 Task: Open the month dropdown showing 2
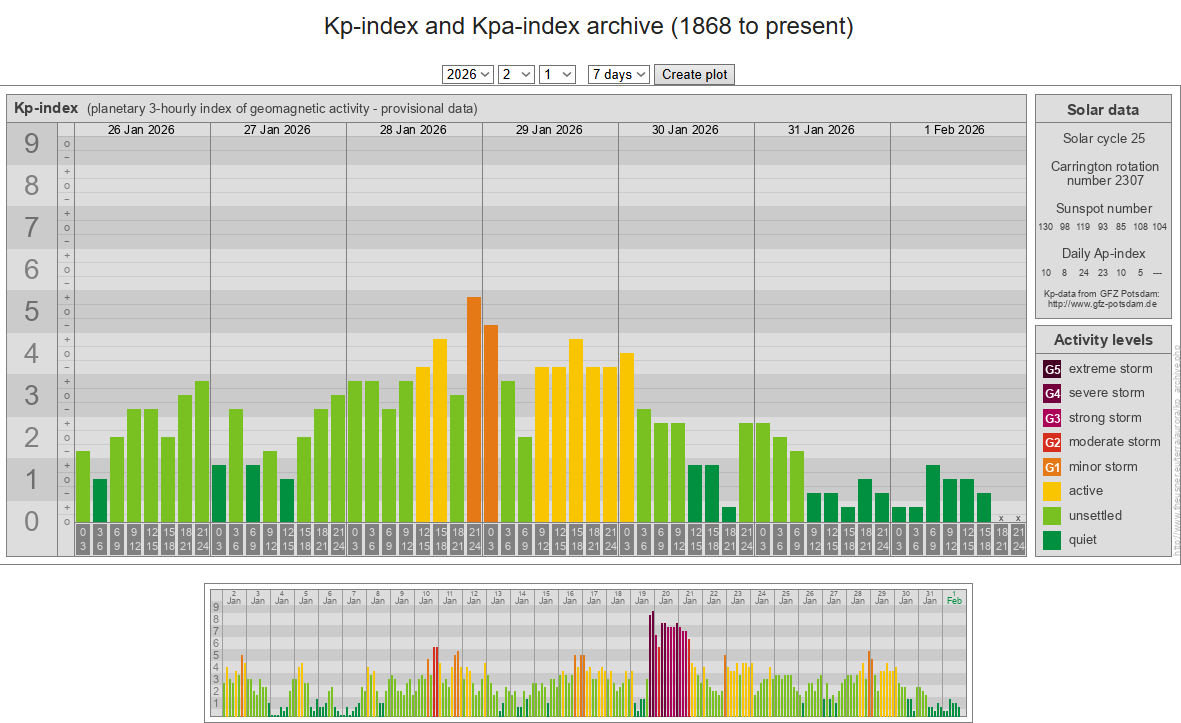coord(516,74)
